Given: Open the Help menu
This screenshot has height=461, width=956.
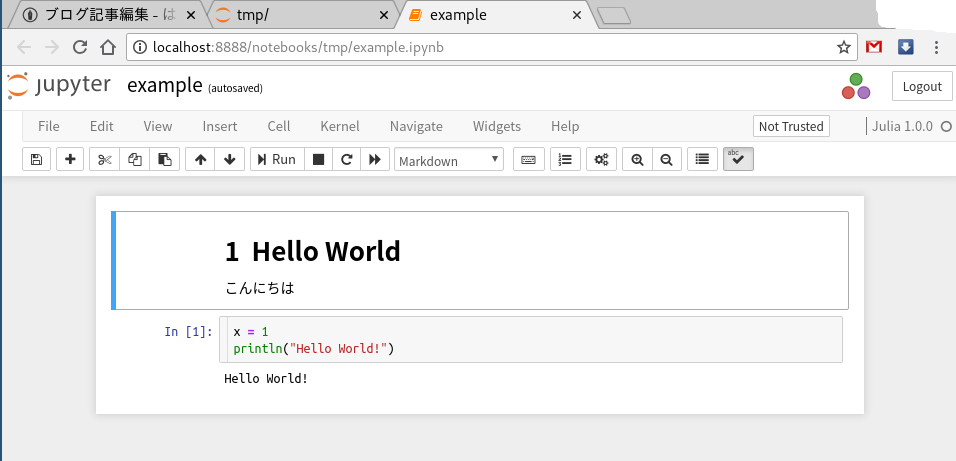Looking at the screenshot, I should (x=565, y=126).
